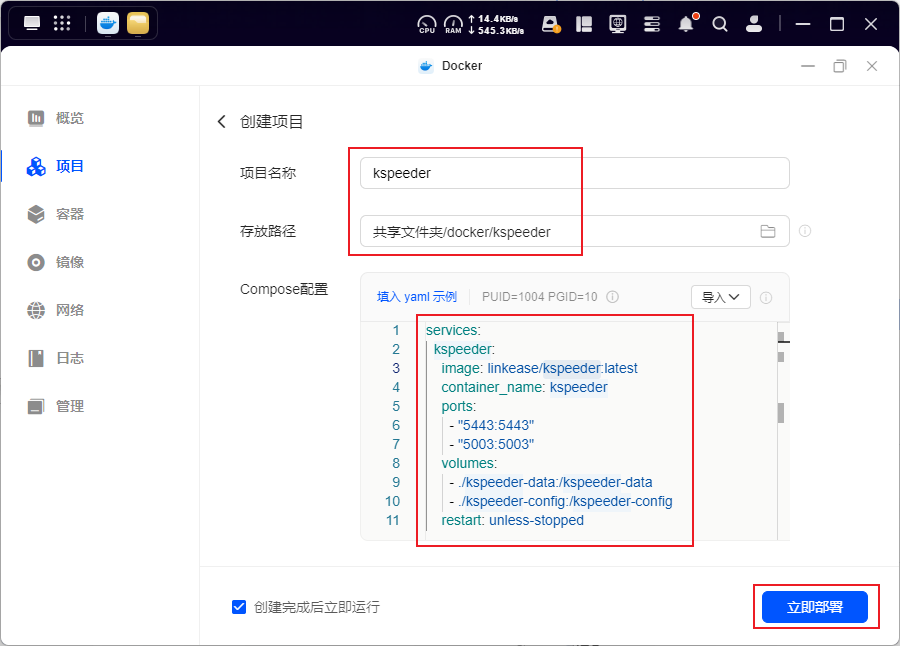
Task: Expand the 导入 dropdown
Action: (720, 297)
